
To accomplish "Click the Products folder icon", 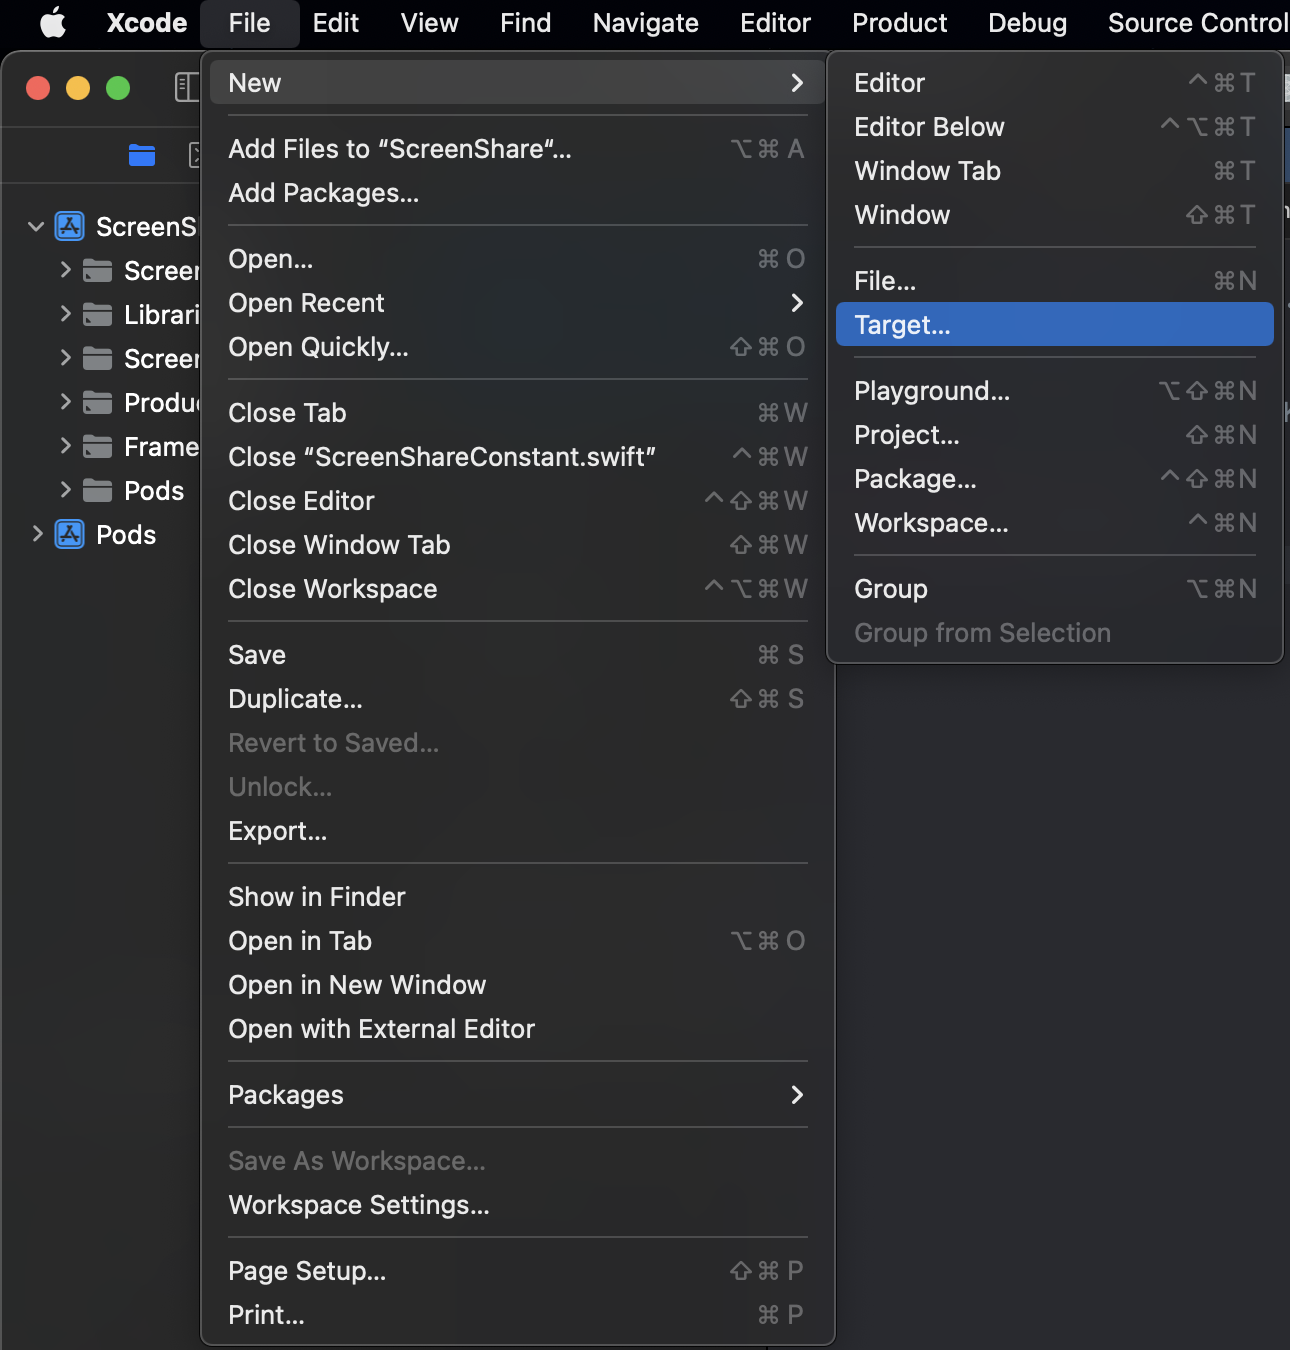I will [x=97, y=403].
